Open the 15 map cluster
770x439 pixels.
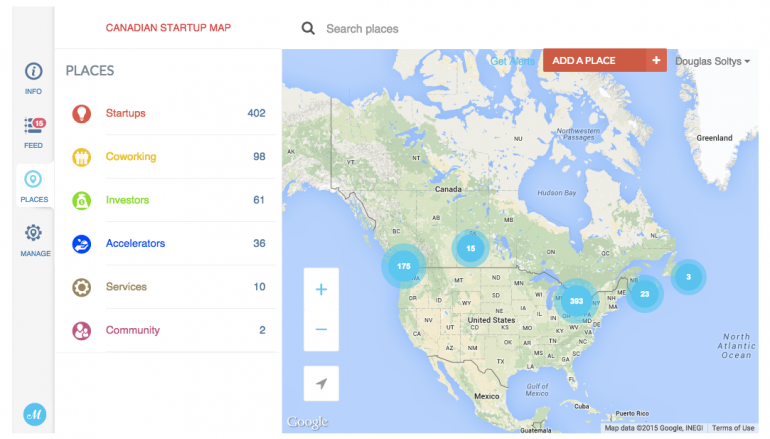470,248
